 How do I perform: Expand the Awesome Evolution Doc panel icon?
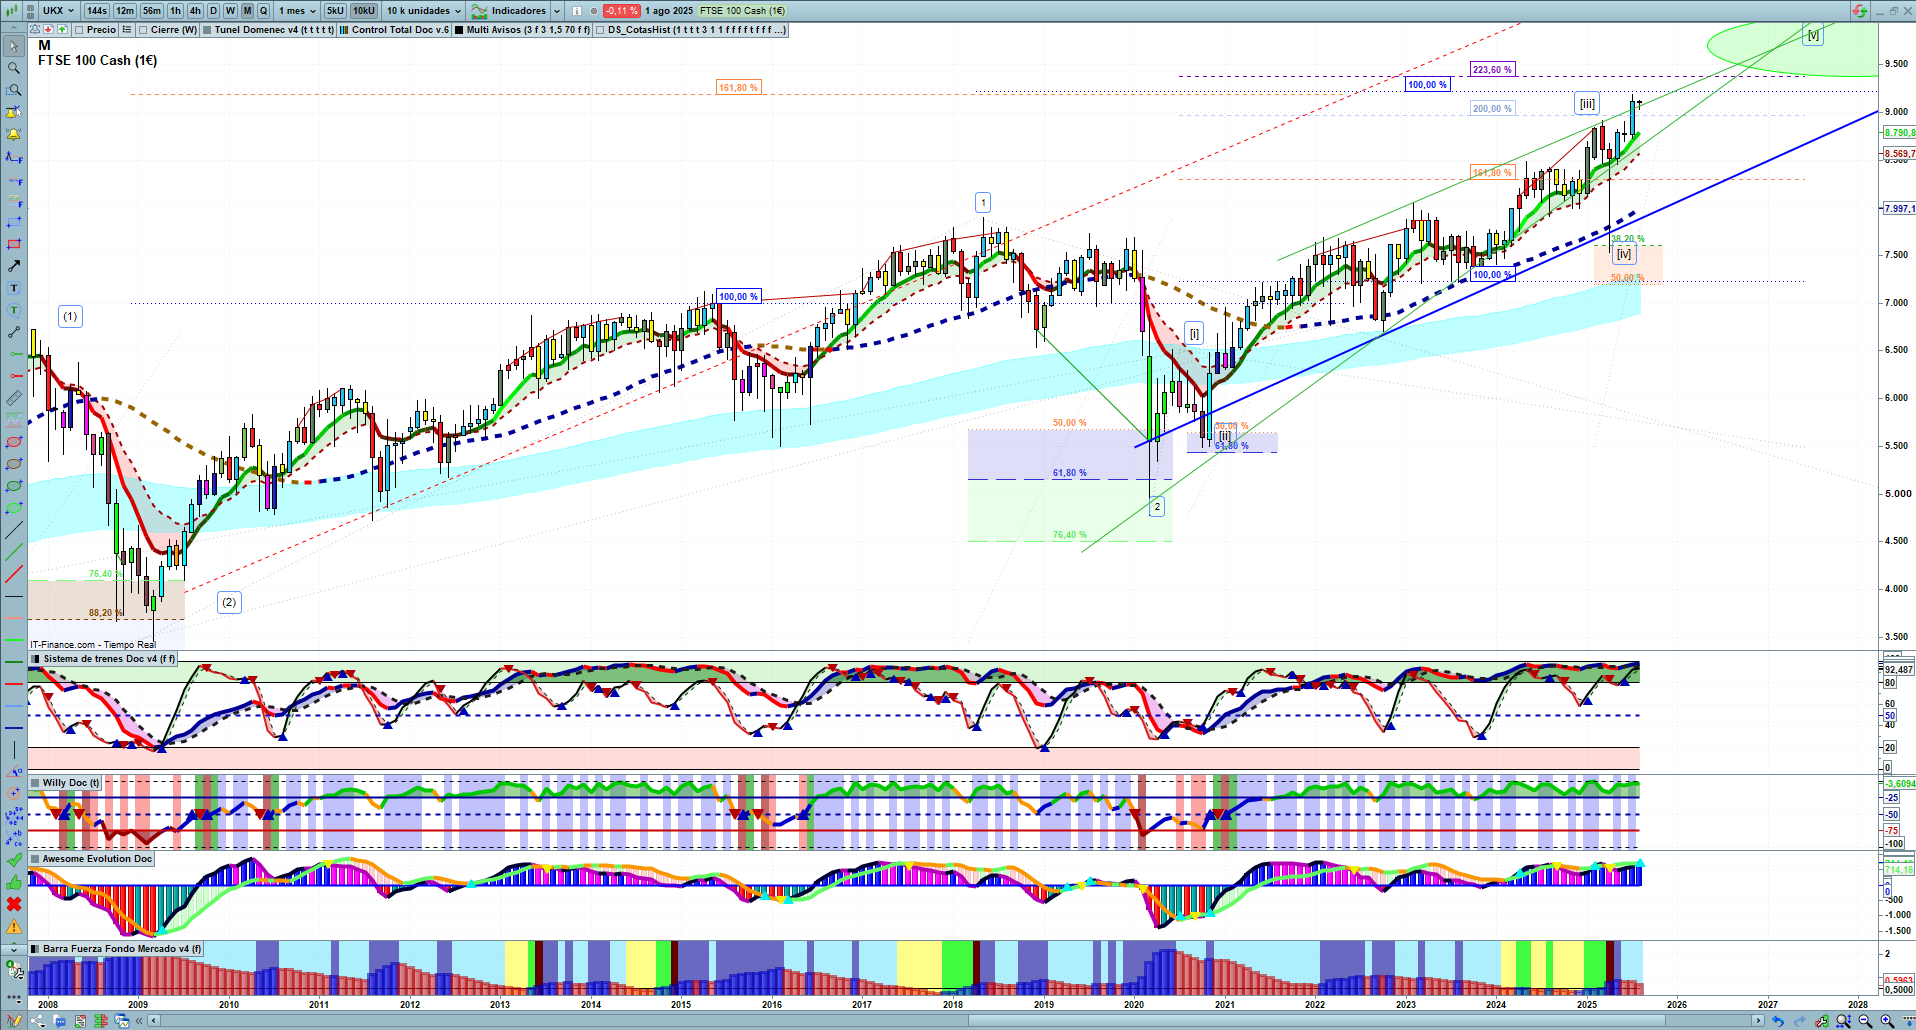pyautogui.click(x=36, y=859)
